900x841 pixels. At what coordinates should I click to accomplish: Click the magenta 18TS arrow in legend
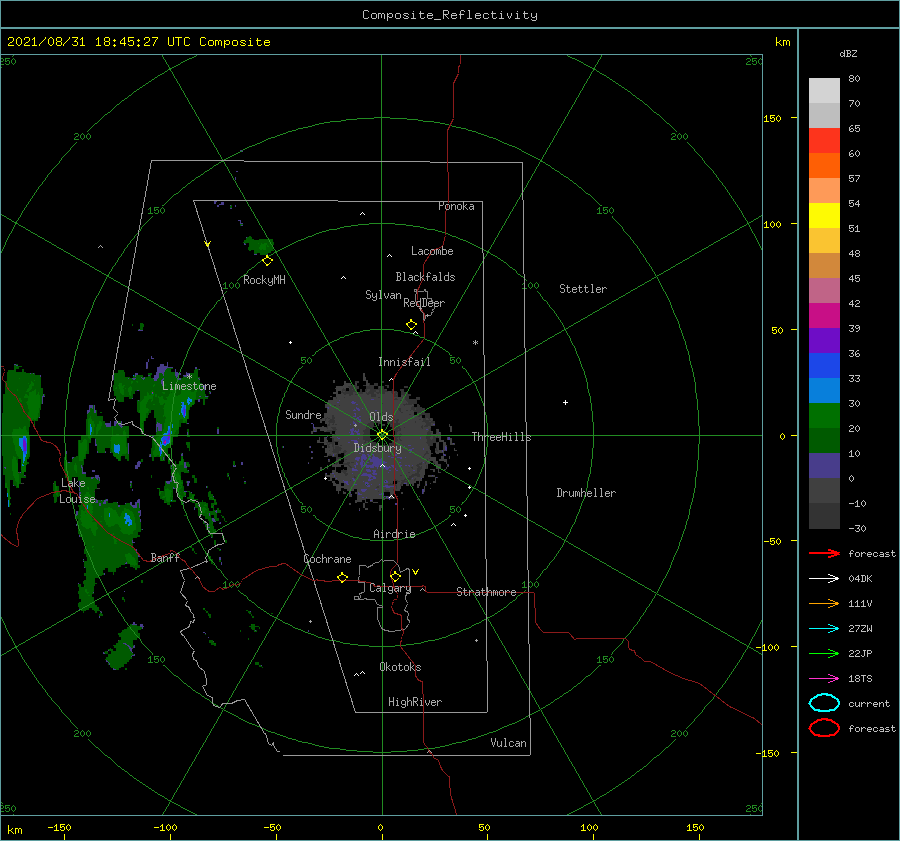[x=824, y=679]
